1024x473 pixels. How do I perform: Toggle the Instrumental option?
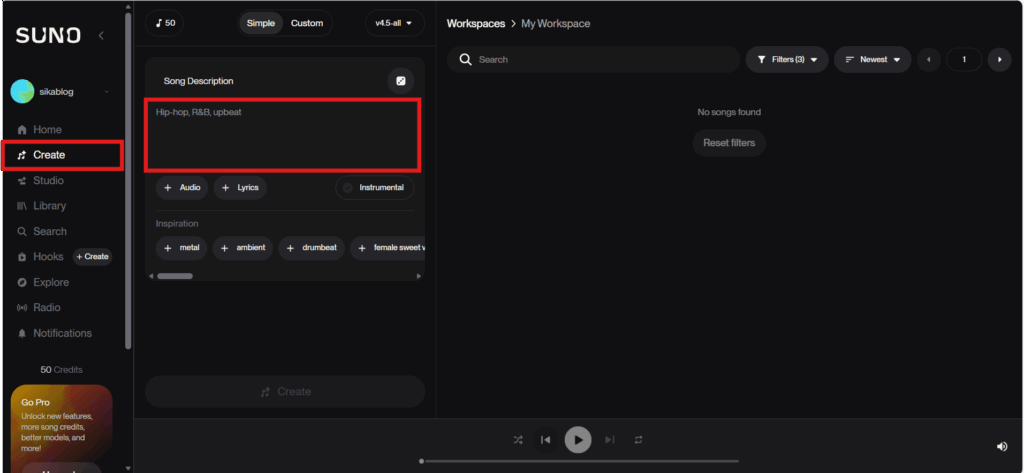coord(375,188)
